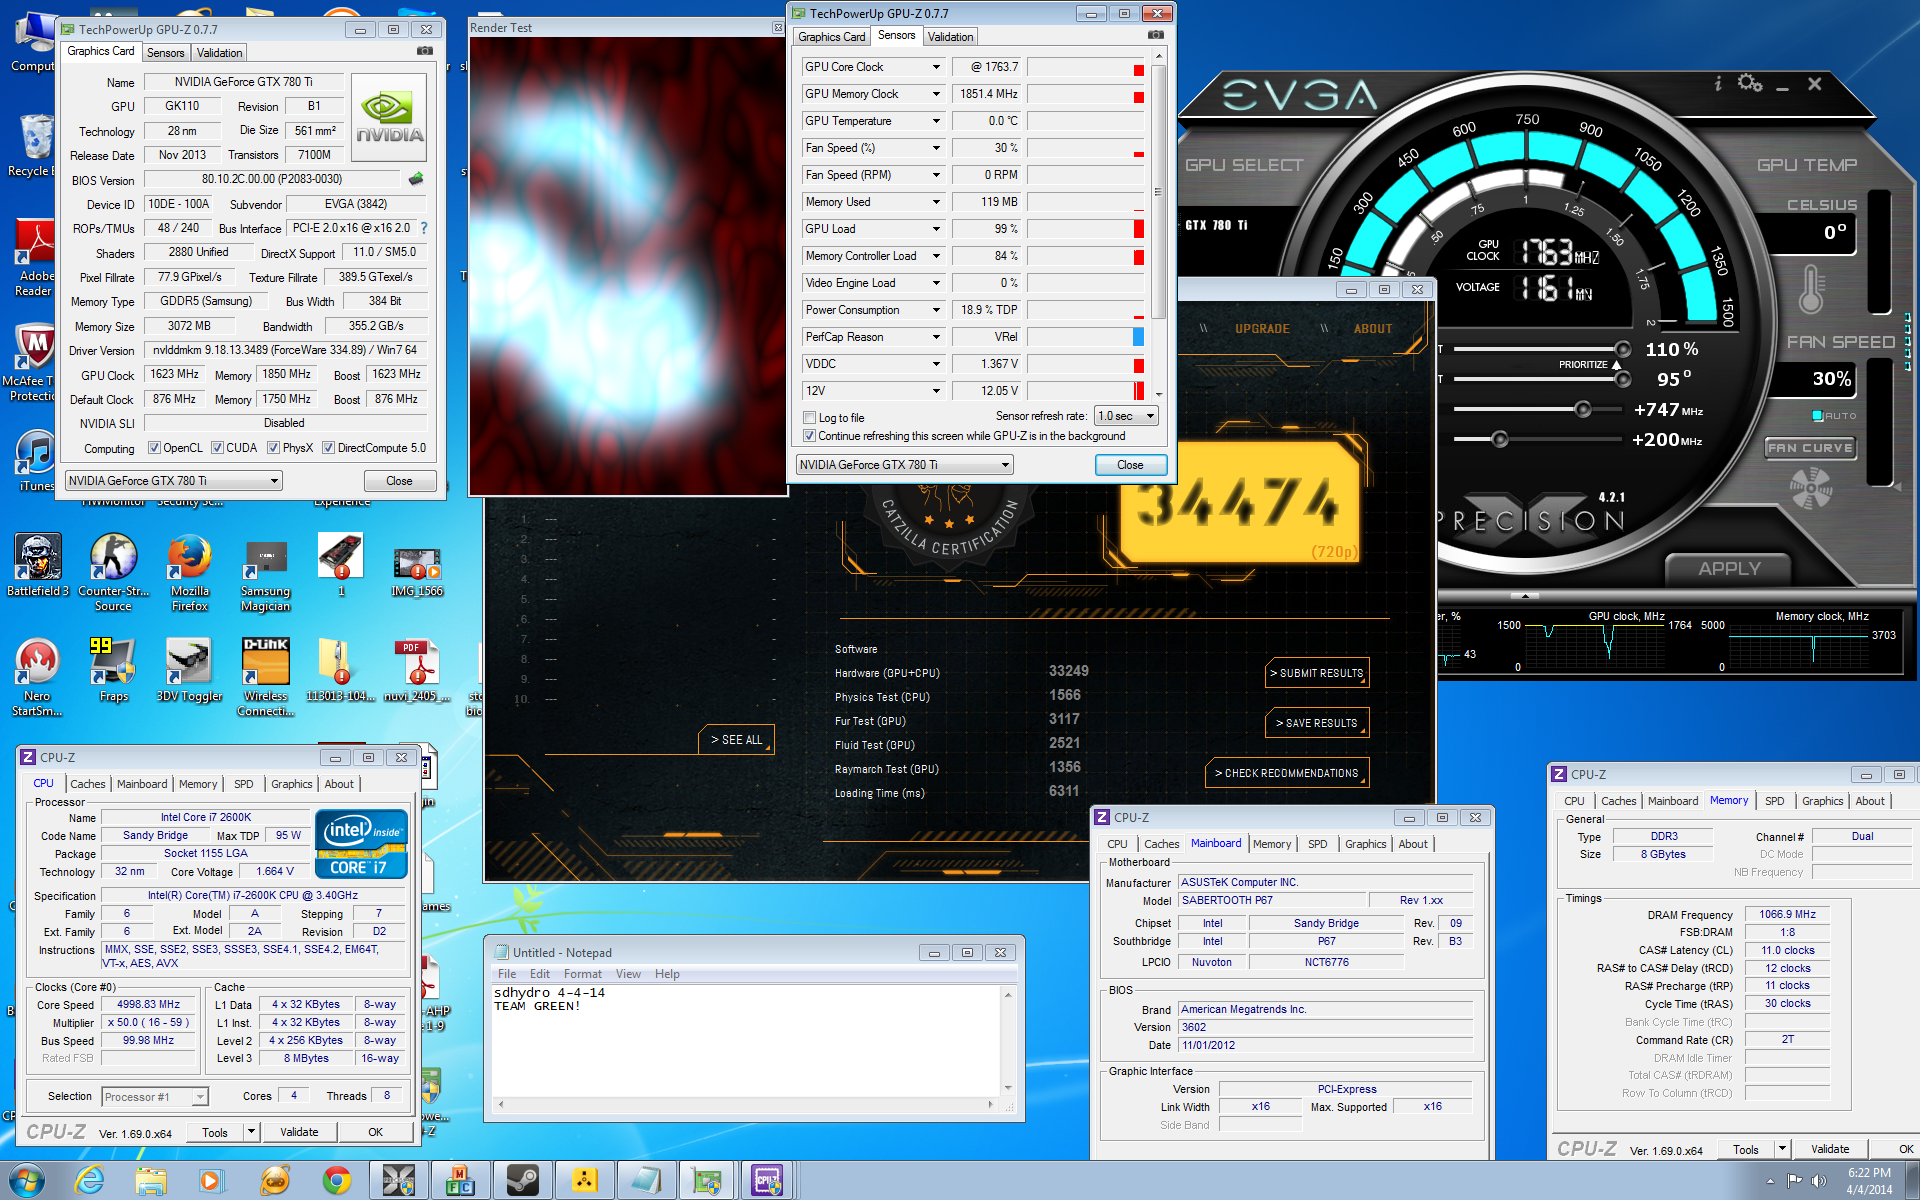Open the PerfCap Reason sensor dropdown

pos(936,337)
